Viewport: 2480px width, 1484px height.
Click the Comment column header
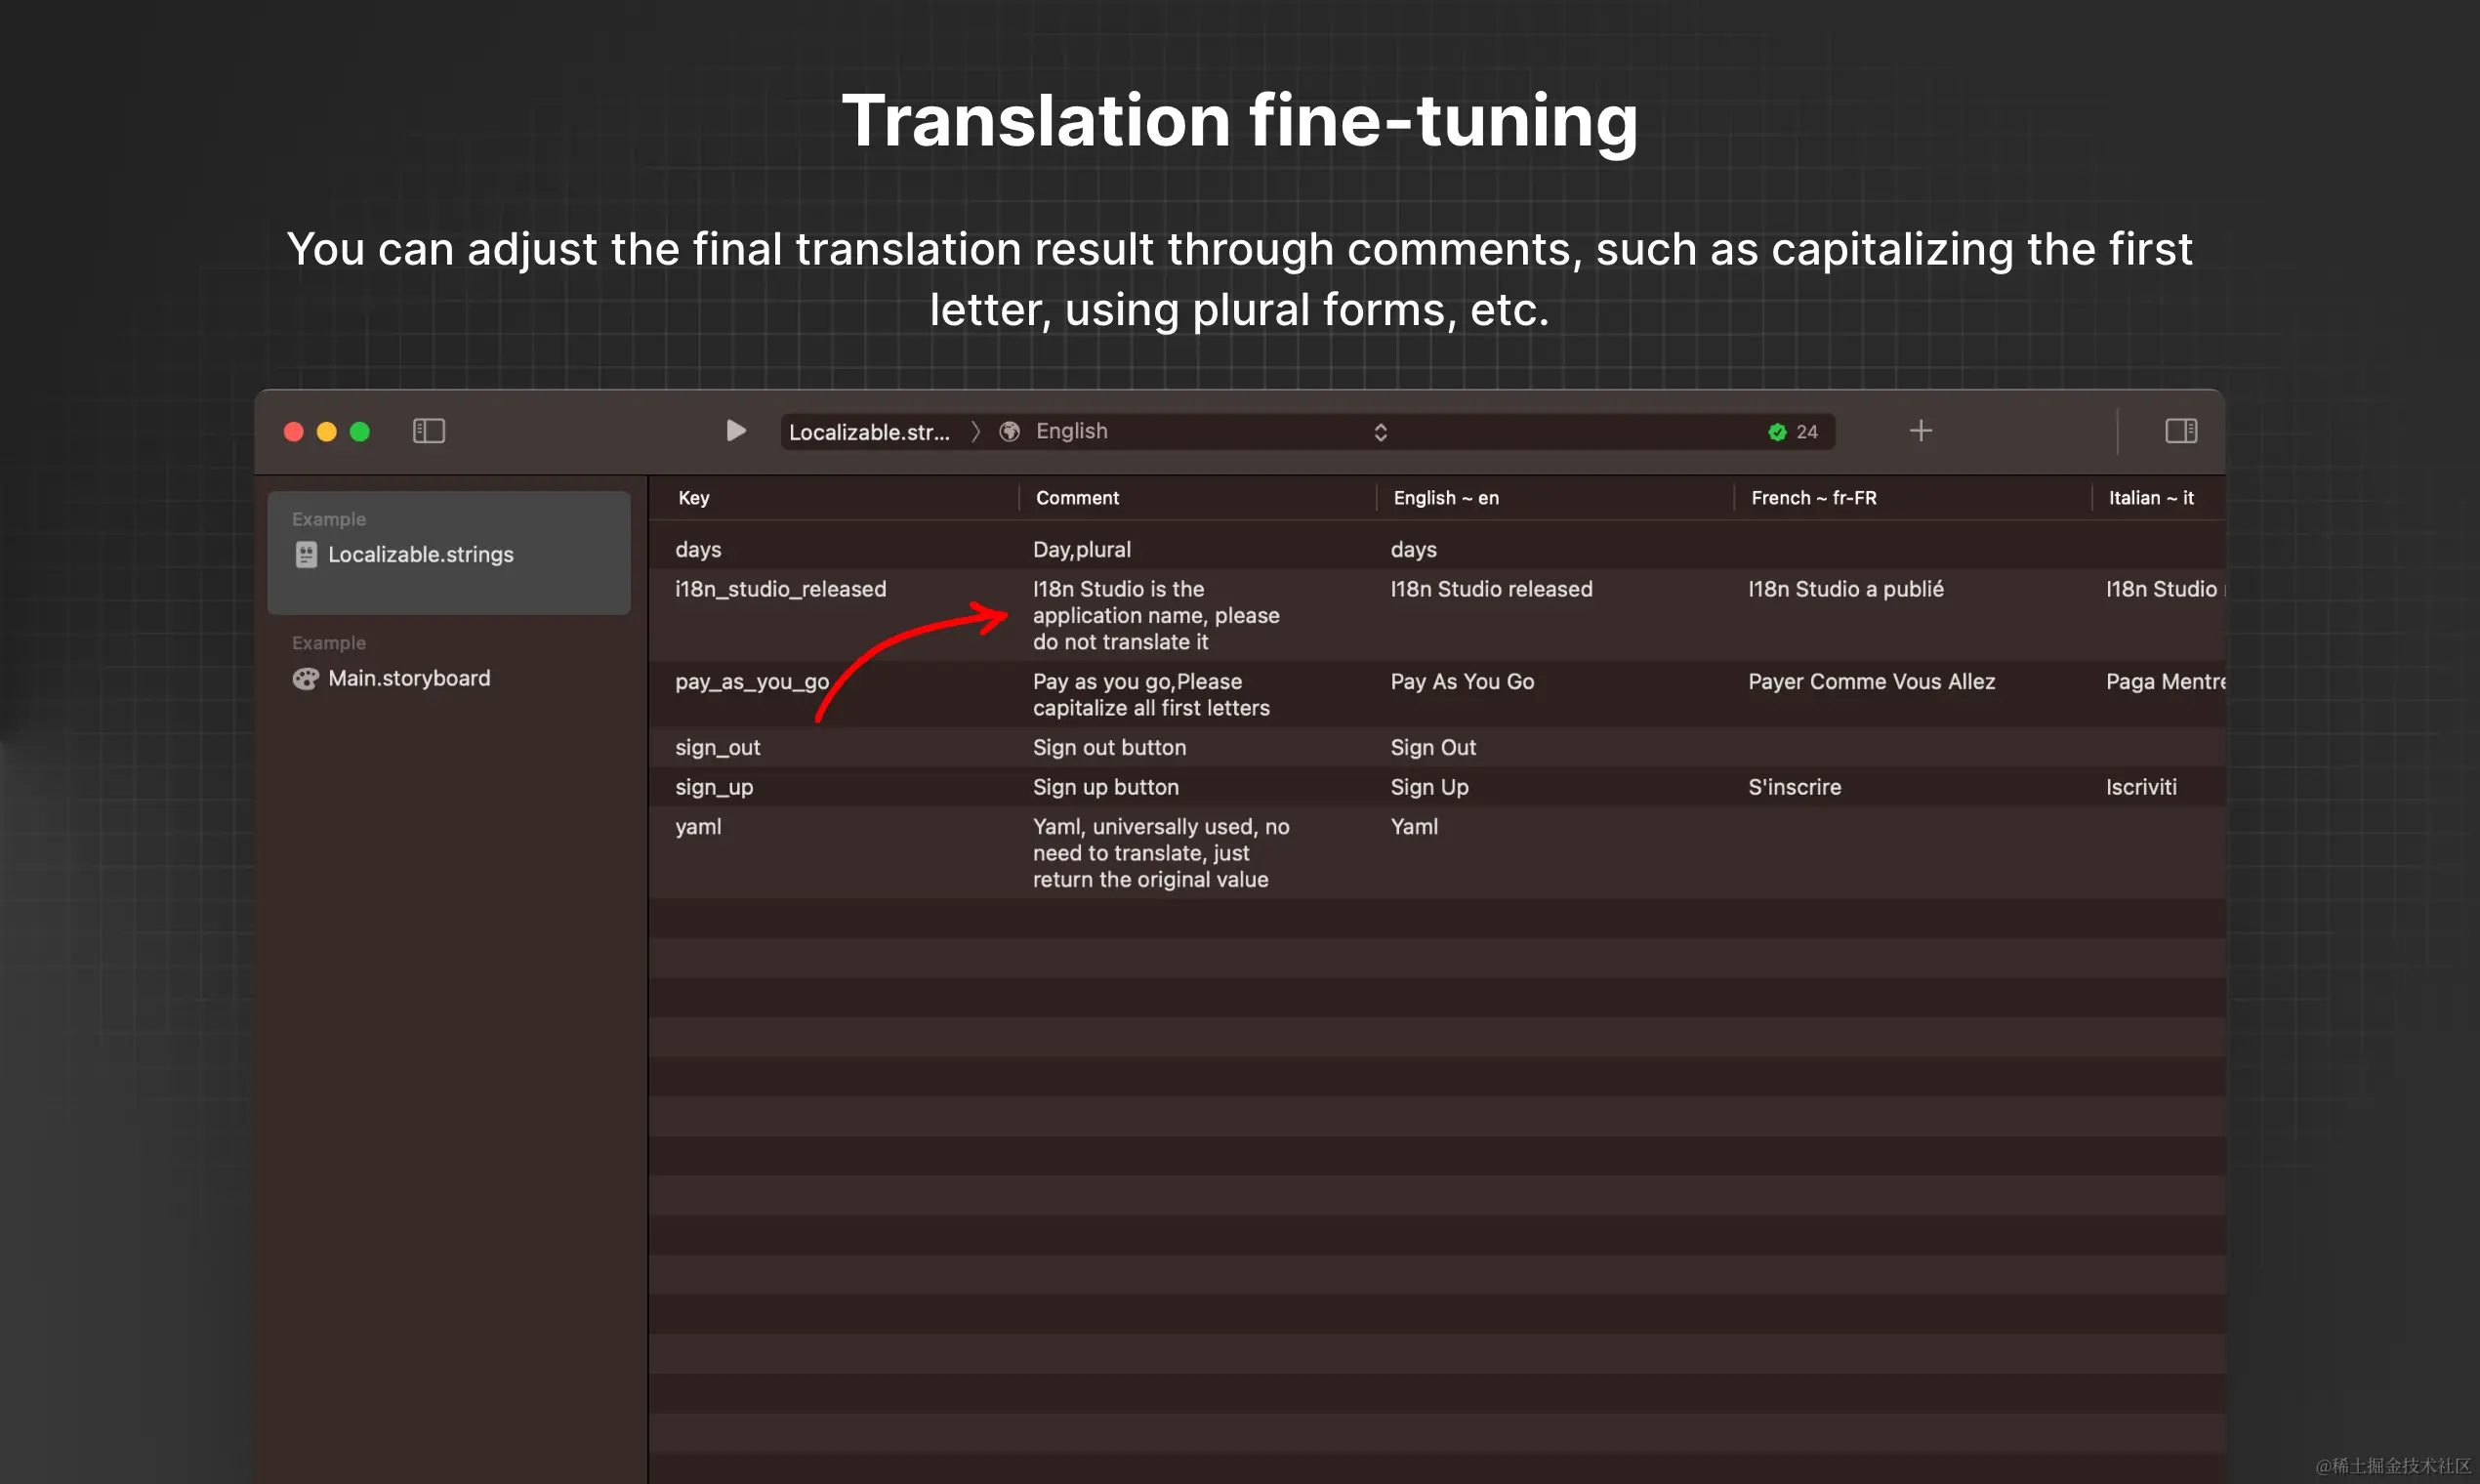click(1077, 498)
